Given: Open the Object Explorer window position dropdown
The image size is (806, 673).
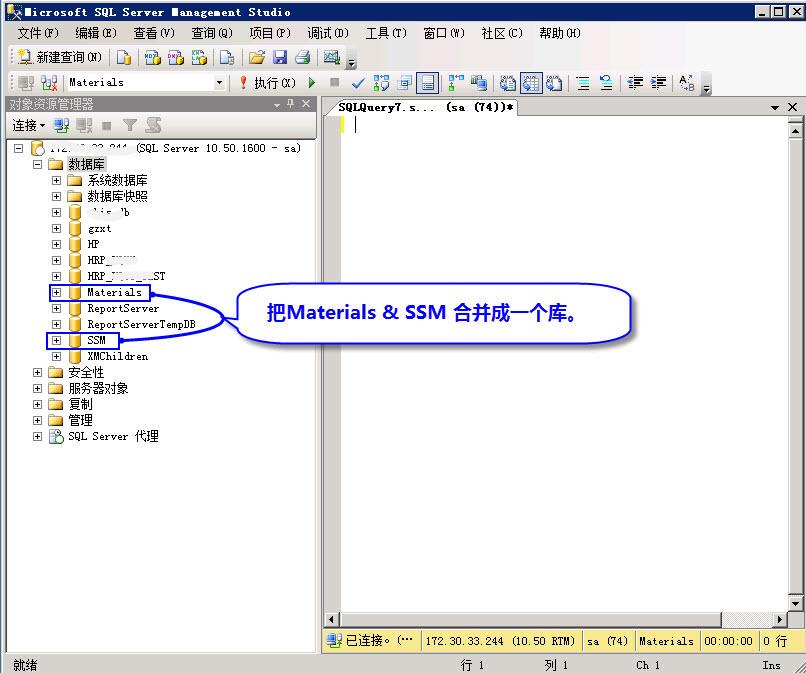Looking at the screenshot, I should pos(277,104).
